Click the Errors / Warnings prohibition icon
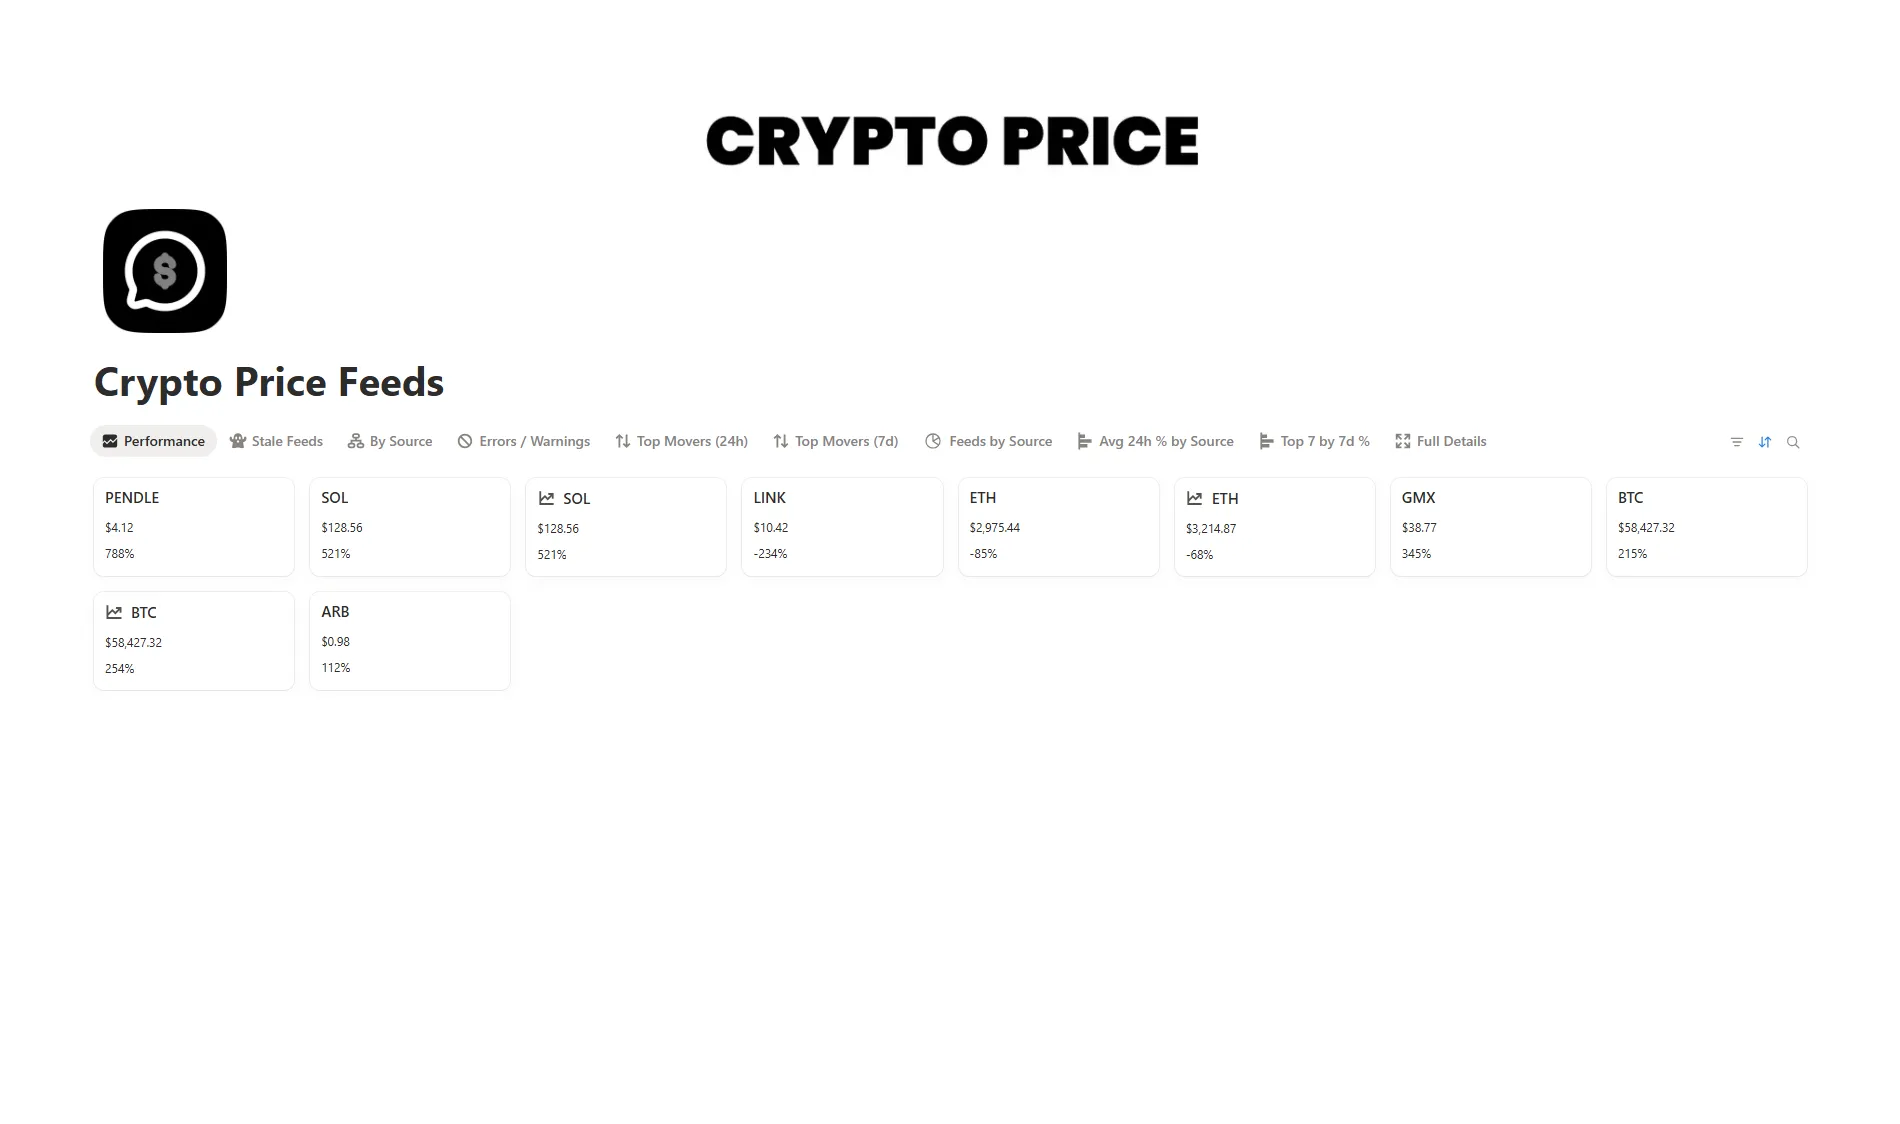Viewport: 1900px width, 1124px height. 464,441
